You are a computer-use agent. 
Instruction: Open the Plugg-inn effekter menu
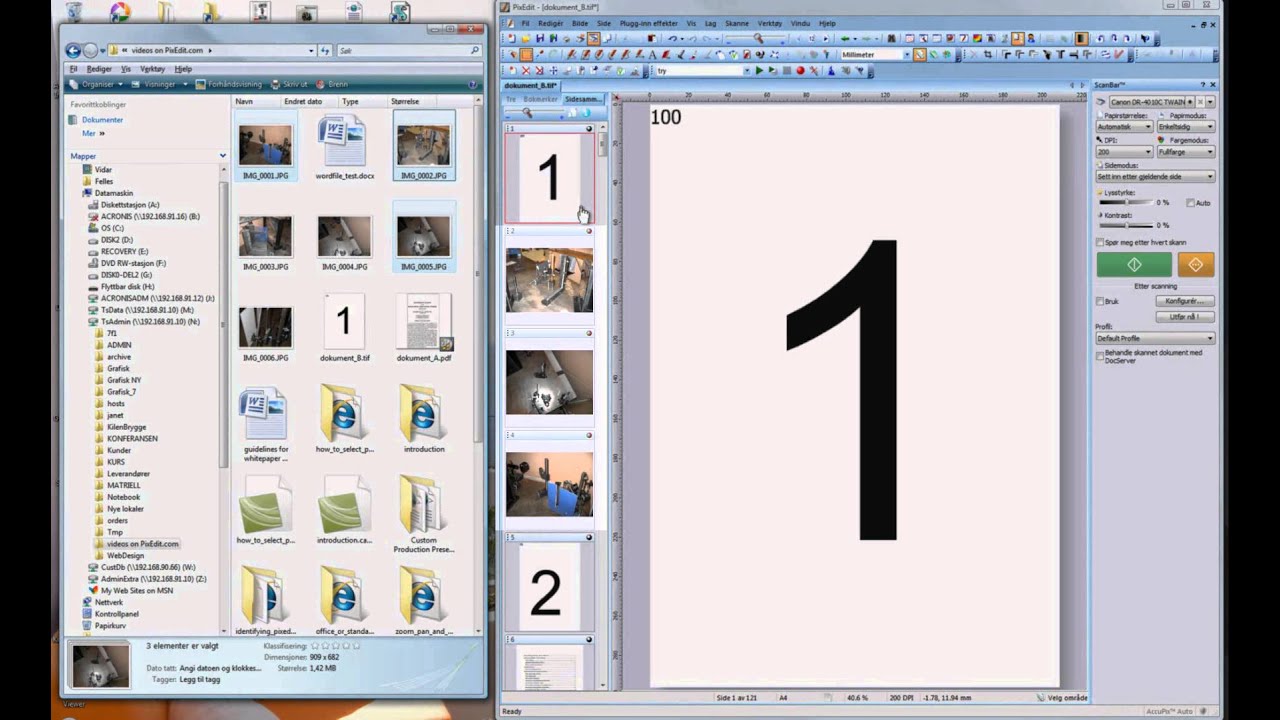(648, 23)
